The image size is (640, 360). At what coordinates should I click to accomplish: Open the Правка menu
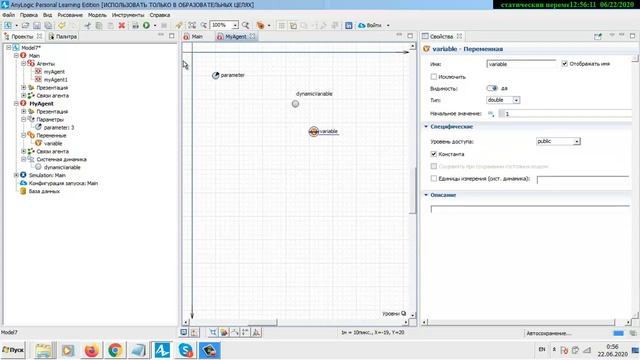[x=29, y=15]
